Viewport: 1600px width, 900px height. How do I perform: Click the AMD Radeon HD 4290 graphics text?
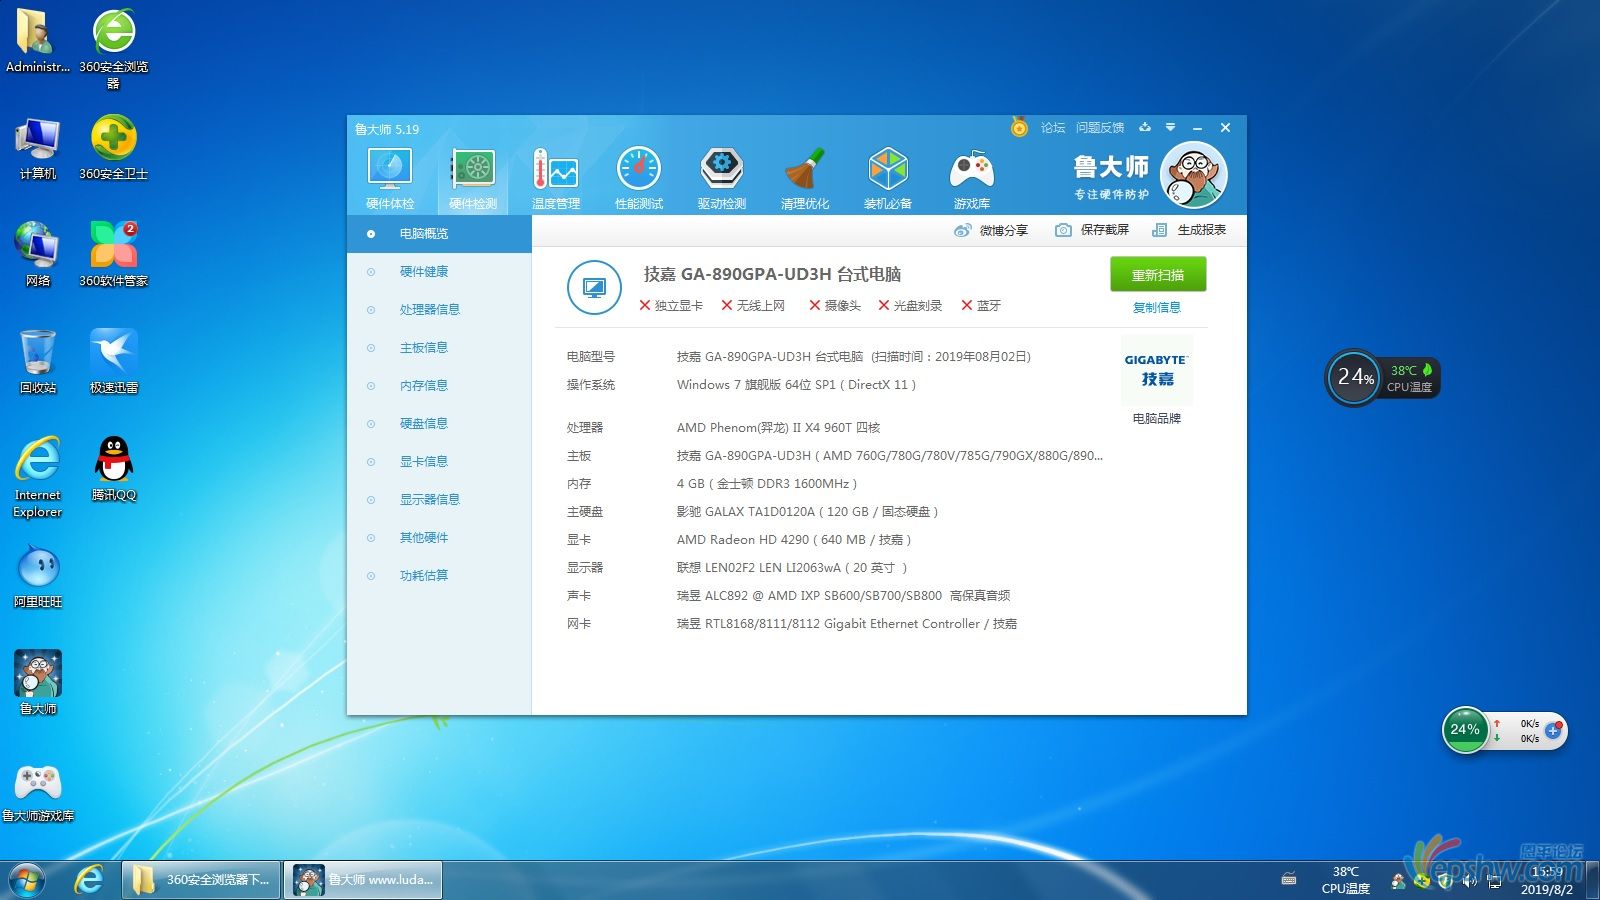click(794, 540)
